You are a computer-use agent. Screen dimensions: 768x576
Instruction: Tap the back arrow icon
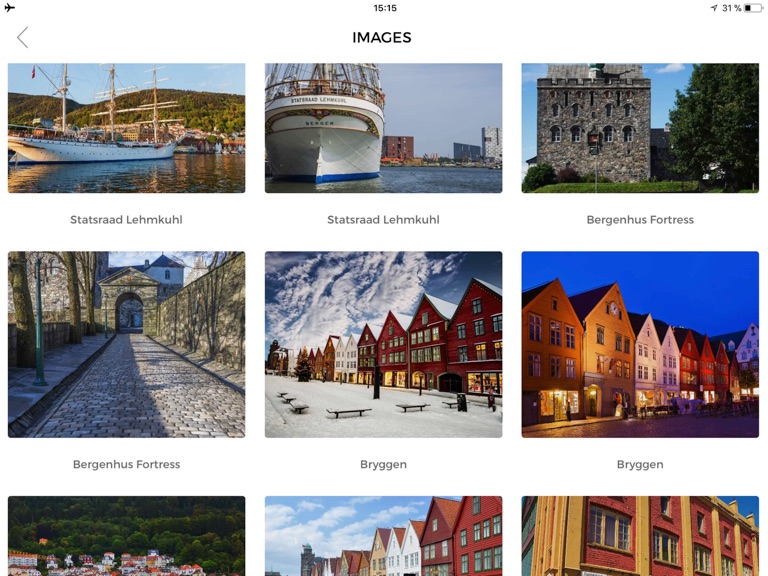coord(23,37)
